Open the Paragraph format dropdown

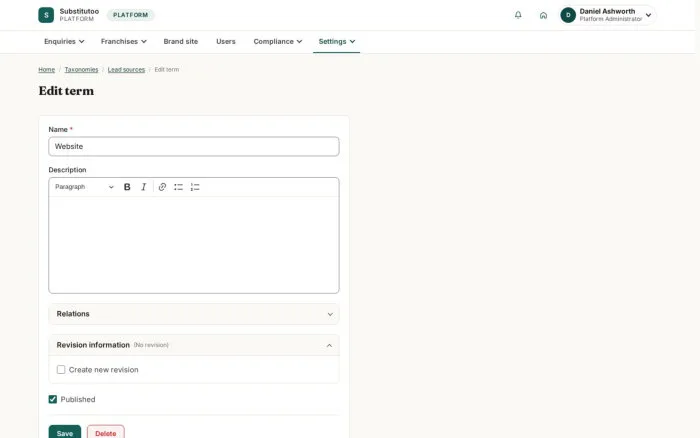click(84, 187)
